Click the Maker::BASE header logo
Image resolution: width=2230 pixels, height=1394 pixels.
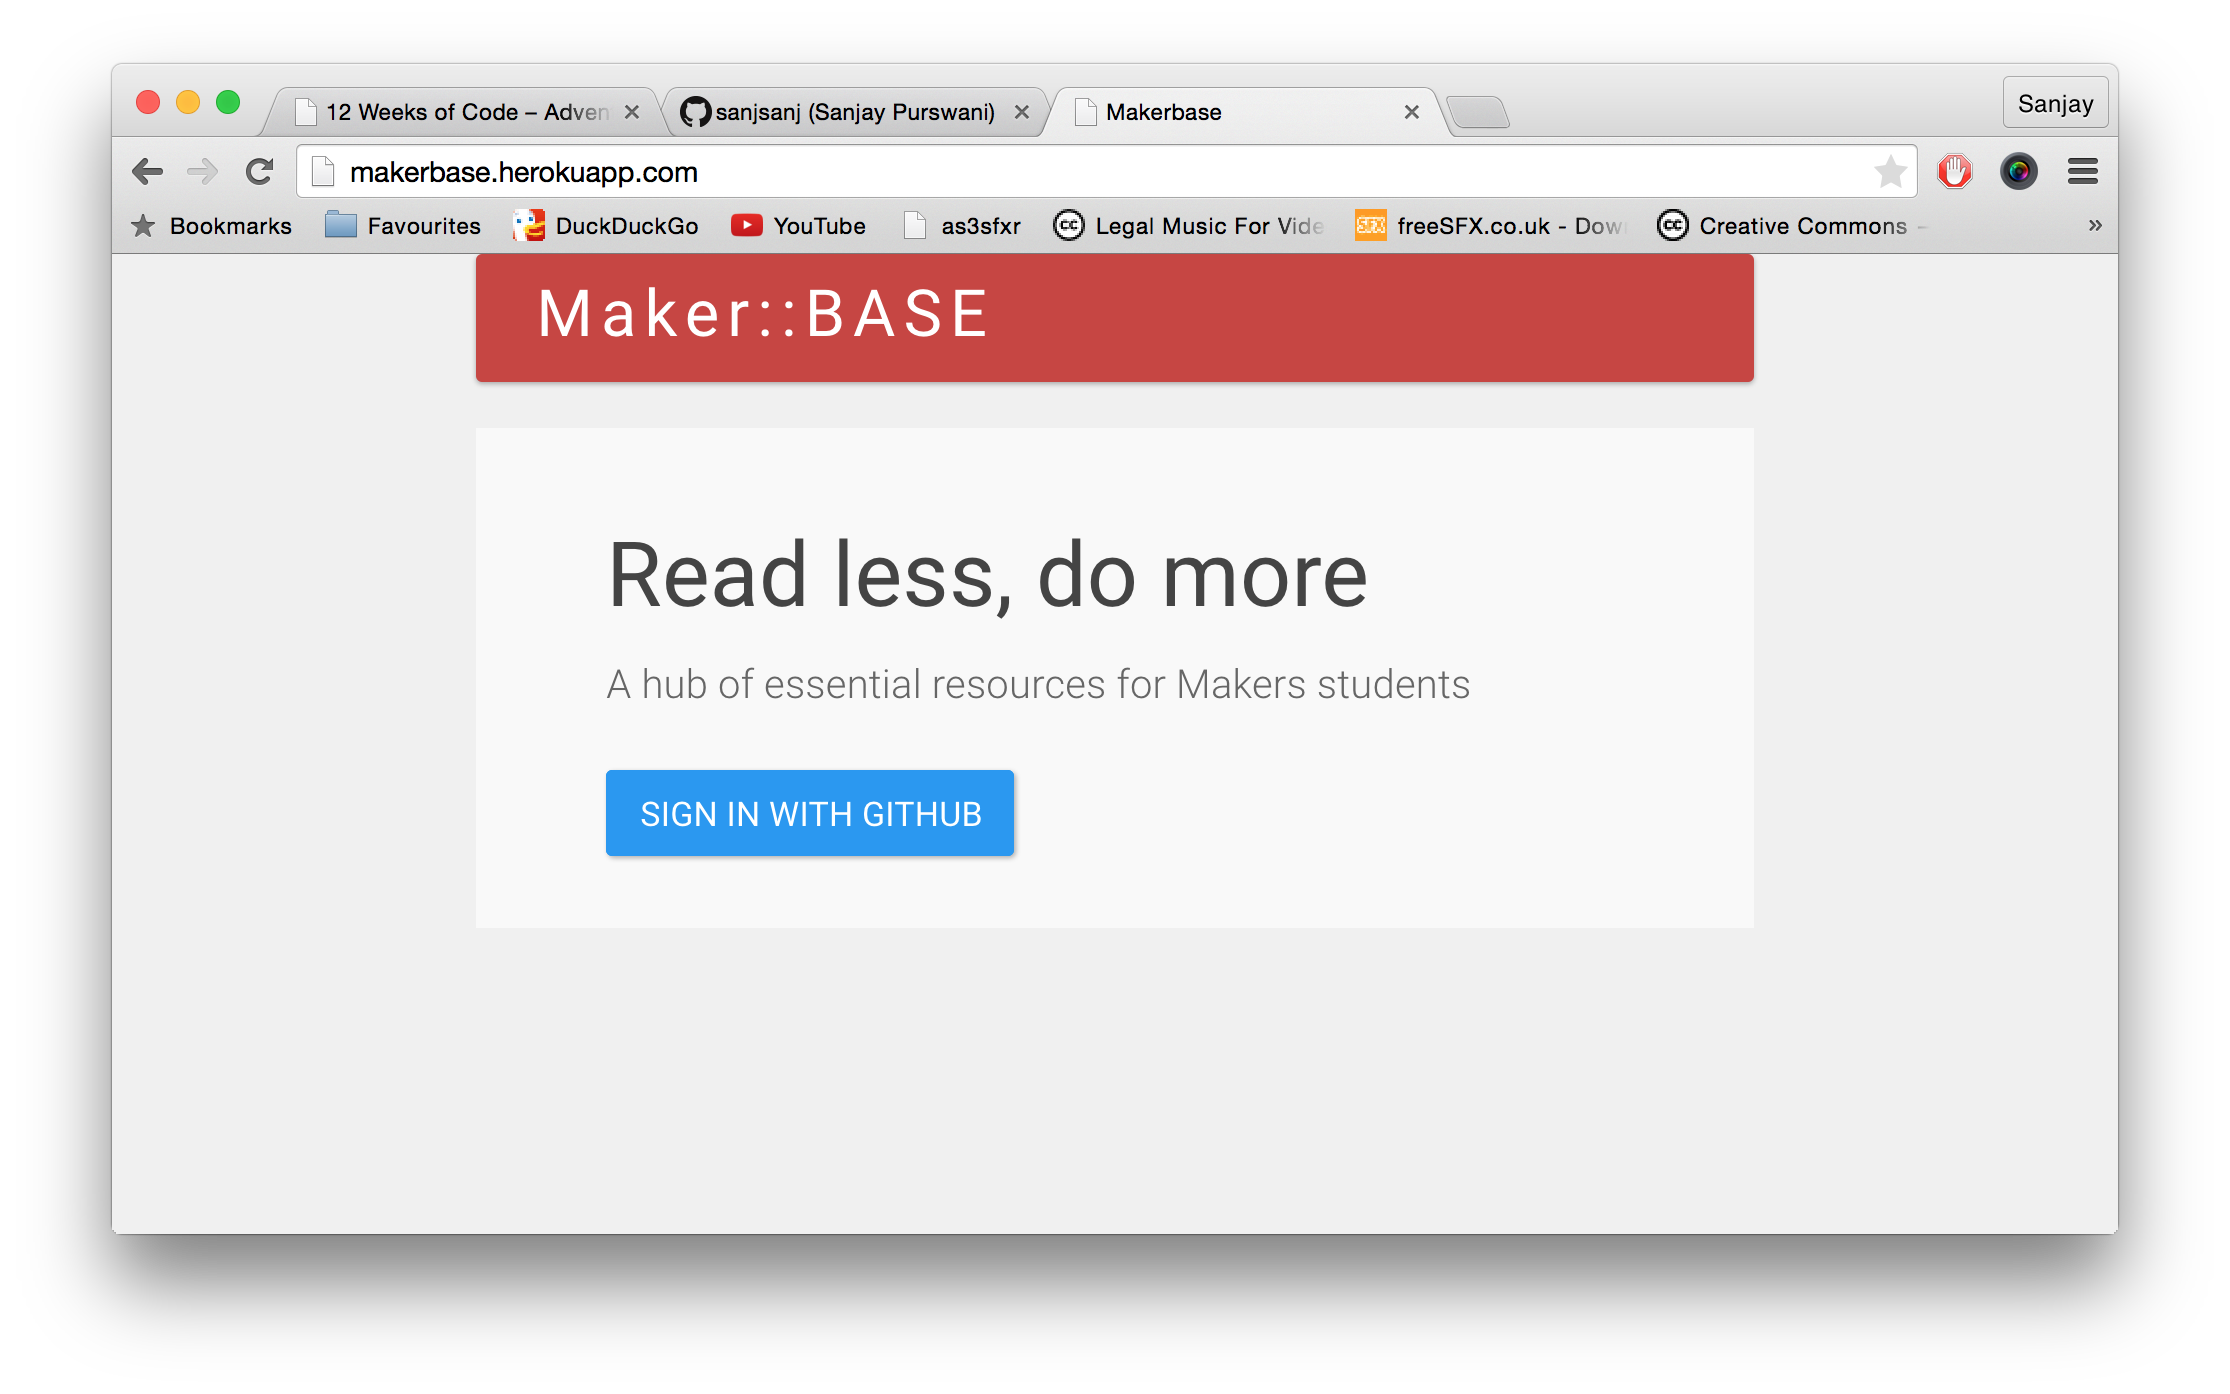coord(763,314)
